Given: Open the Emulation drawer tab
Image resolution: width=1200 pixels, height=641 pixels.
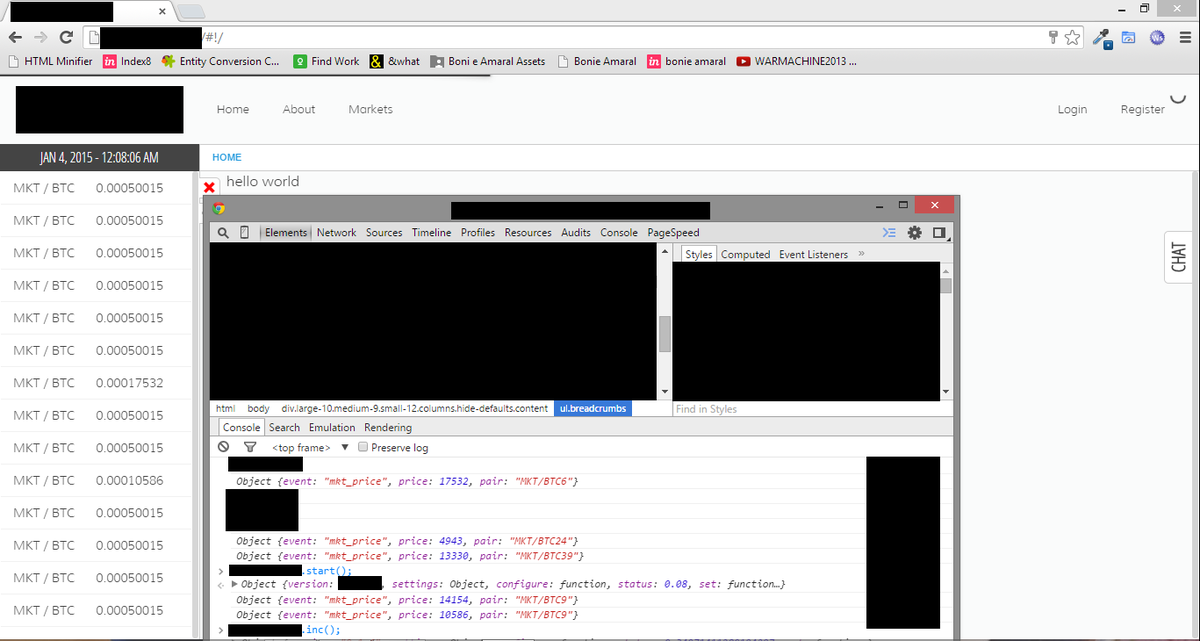Looking at the screenshot, I should (332, 427).
